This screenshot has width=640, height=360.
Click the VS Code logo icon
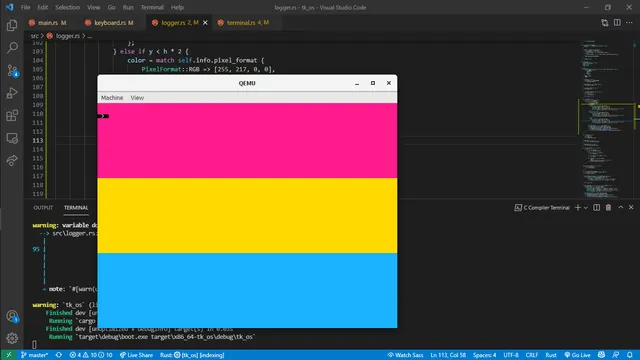click(9, 7)
